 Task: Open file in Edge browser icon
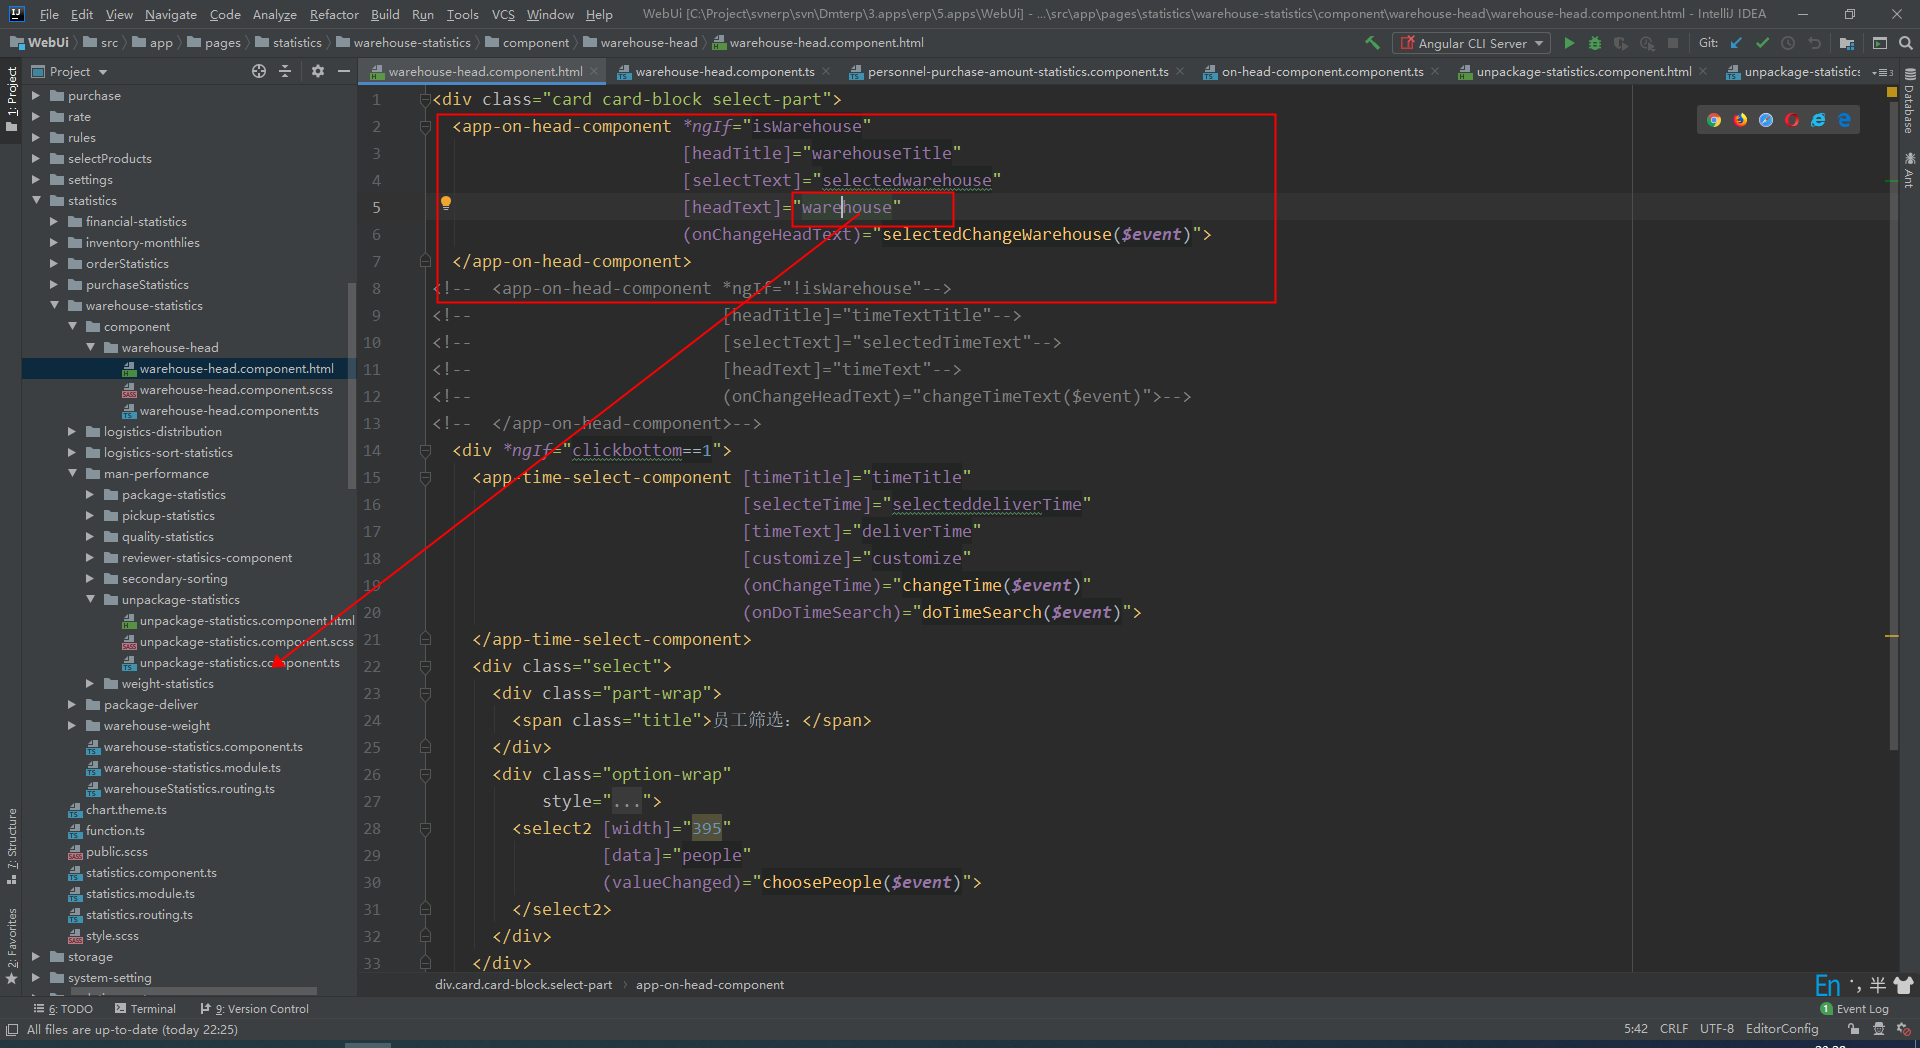pyautogui.click(x=1844, y=120)
